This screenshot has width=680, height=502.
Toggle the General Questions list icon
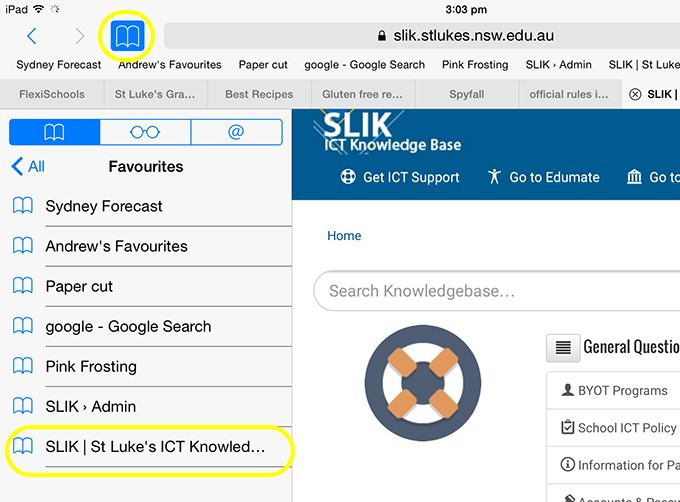coord(563,348)
